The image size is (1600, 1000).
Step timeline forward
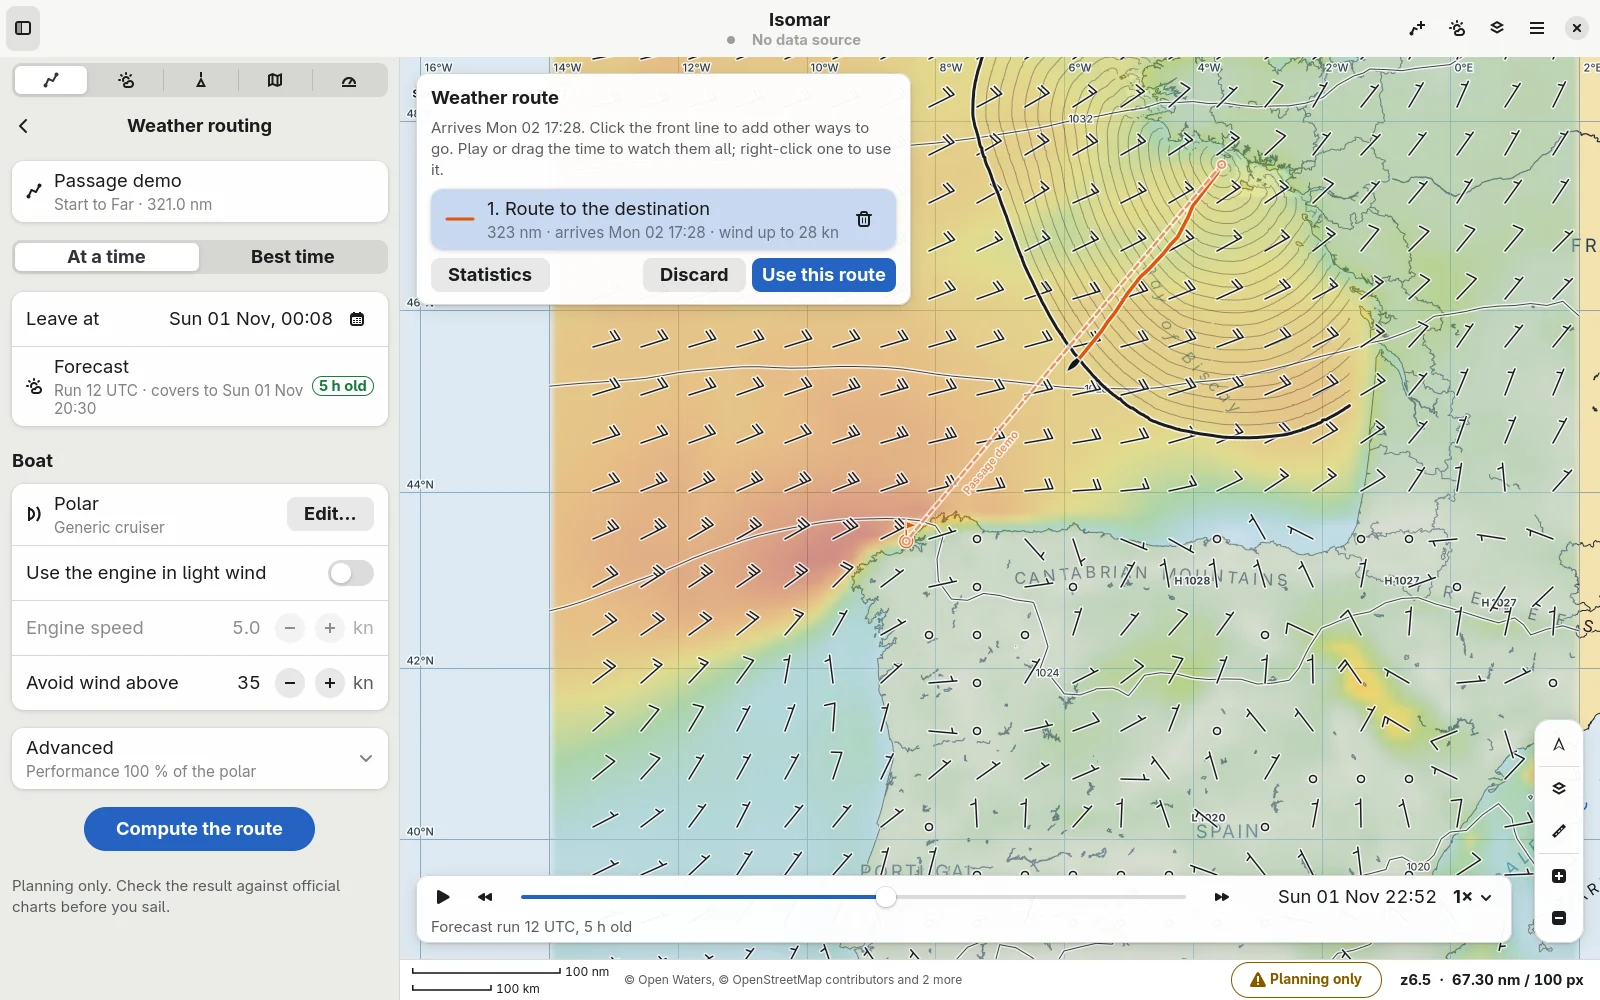pyautogui.click(x=1222, y=897)
